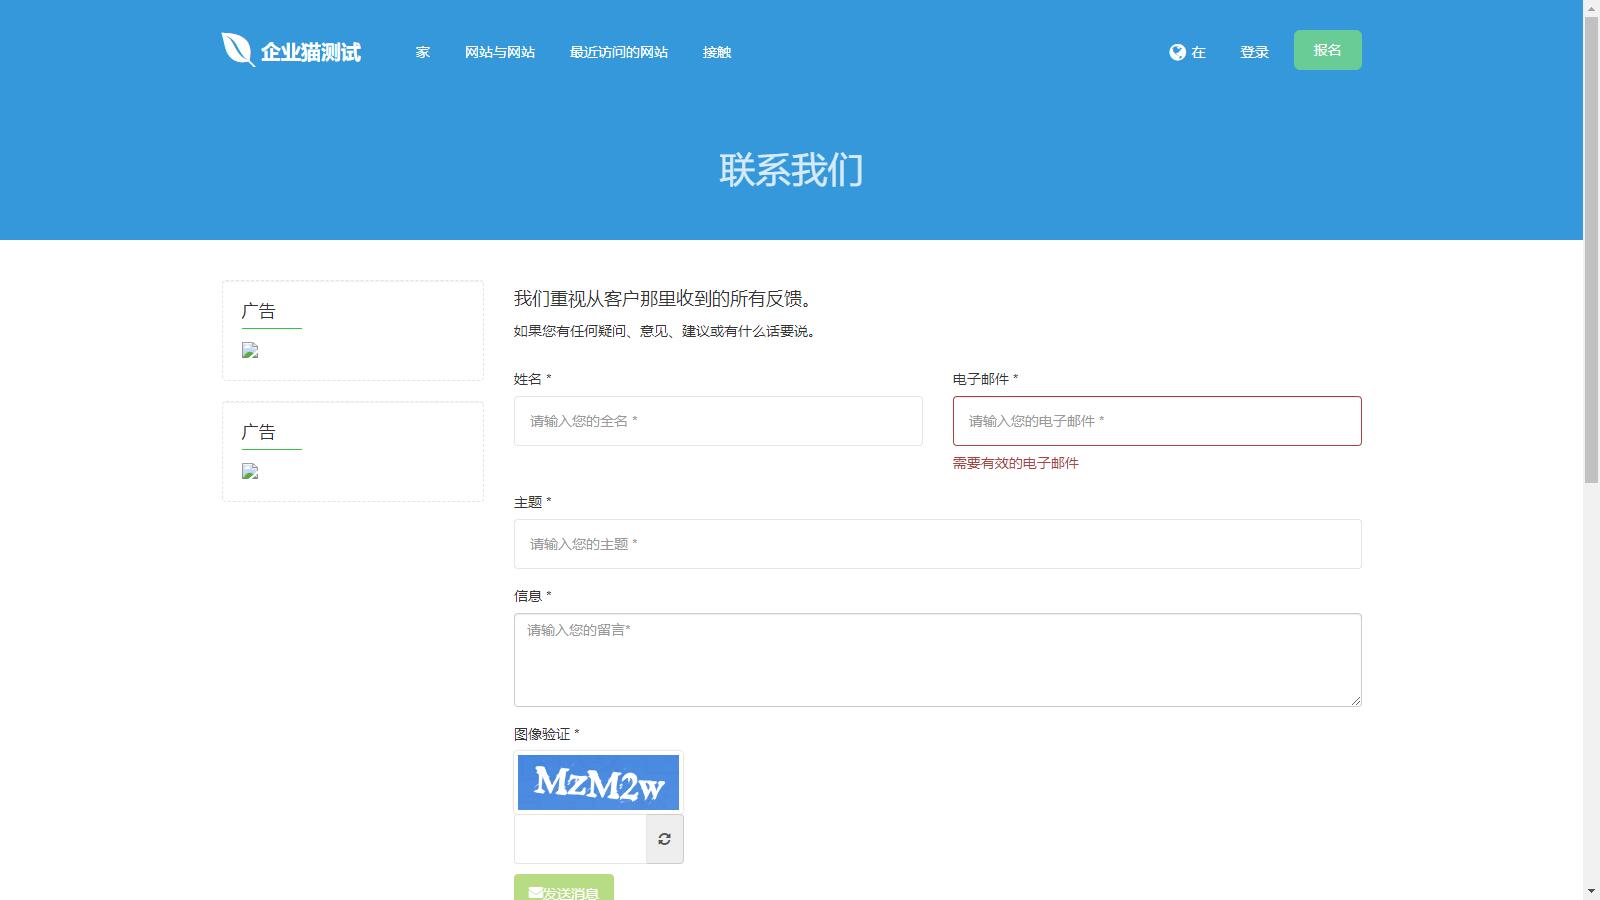Screen dimensions: 1600x900
Task: Click the globe language icon
Action: 1177,52
